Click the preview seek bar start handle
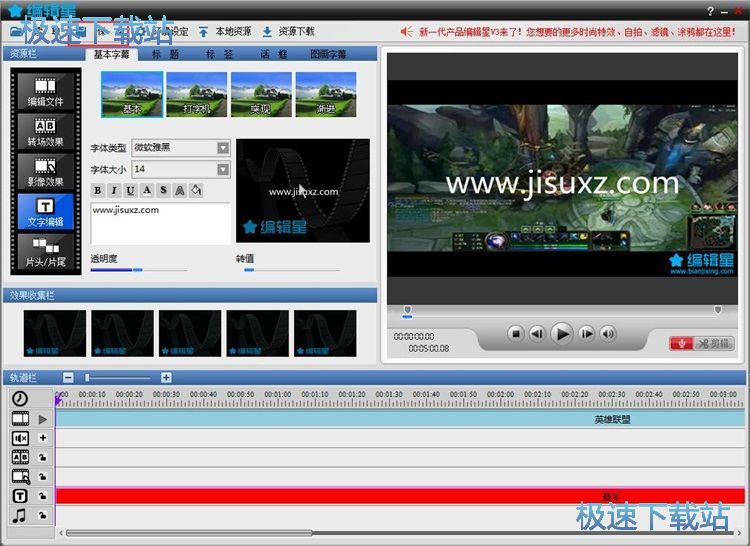This screenshot has height=546, width=750. 407,310
